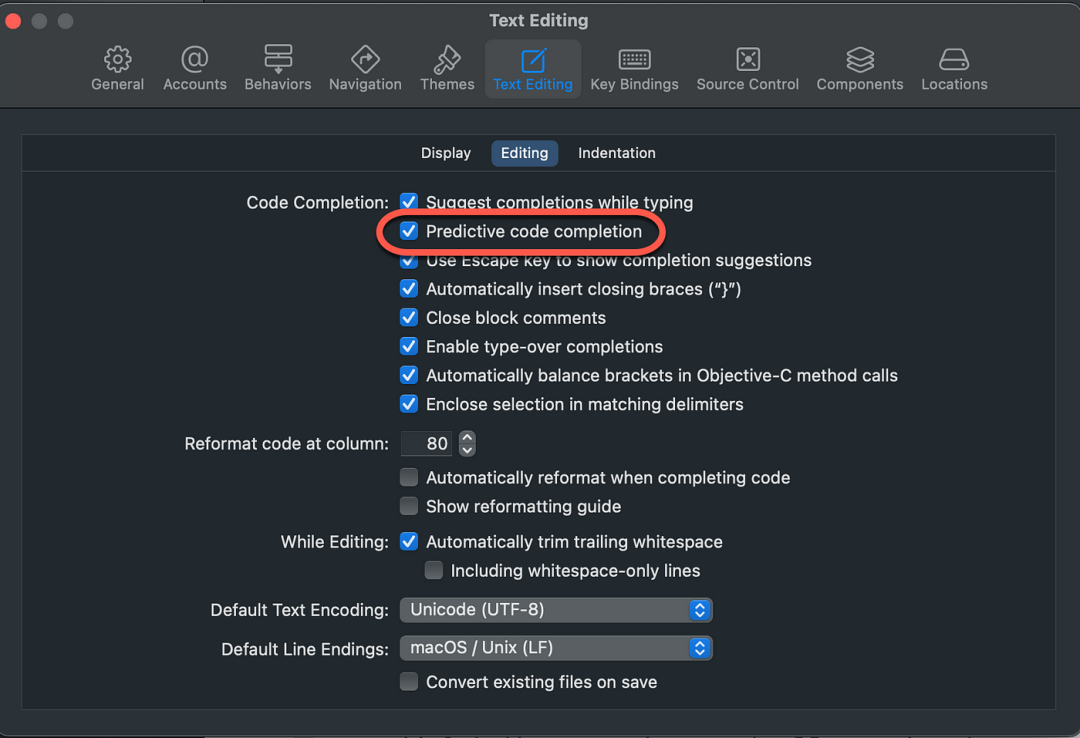The height and width of the screenshot is (738, 1080).
Task: Open the Behaviors preferences
Action: [x=277, y=67]
